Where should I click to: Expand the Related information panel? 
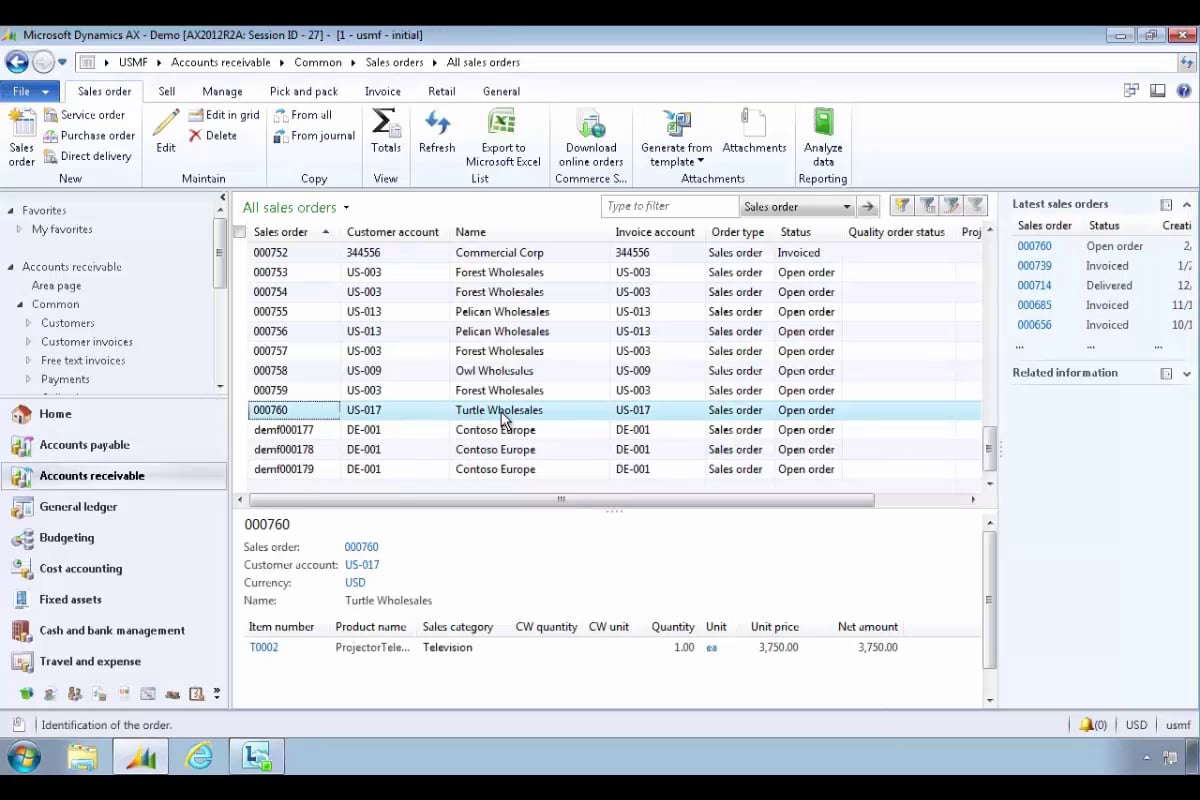tap(1187, 373)
